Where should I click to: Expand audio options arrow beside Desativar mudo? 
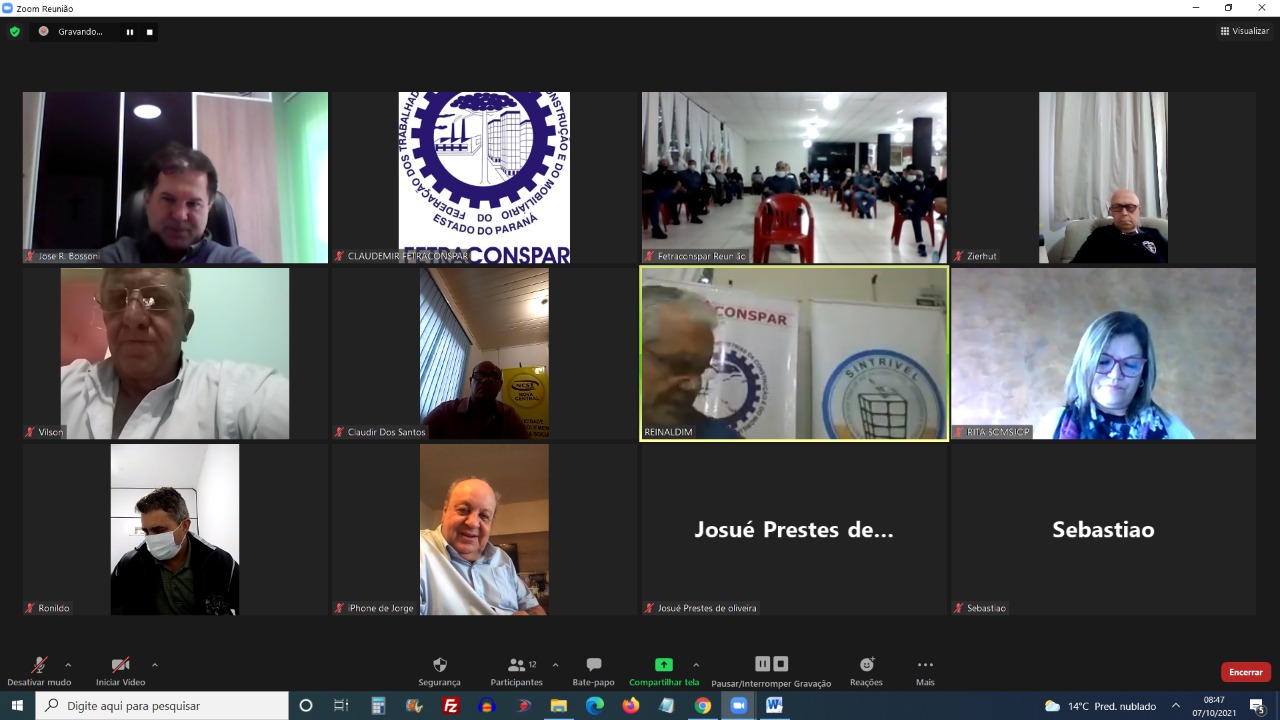point(68,664)
